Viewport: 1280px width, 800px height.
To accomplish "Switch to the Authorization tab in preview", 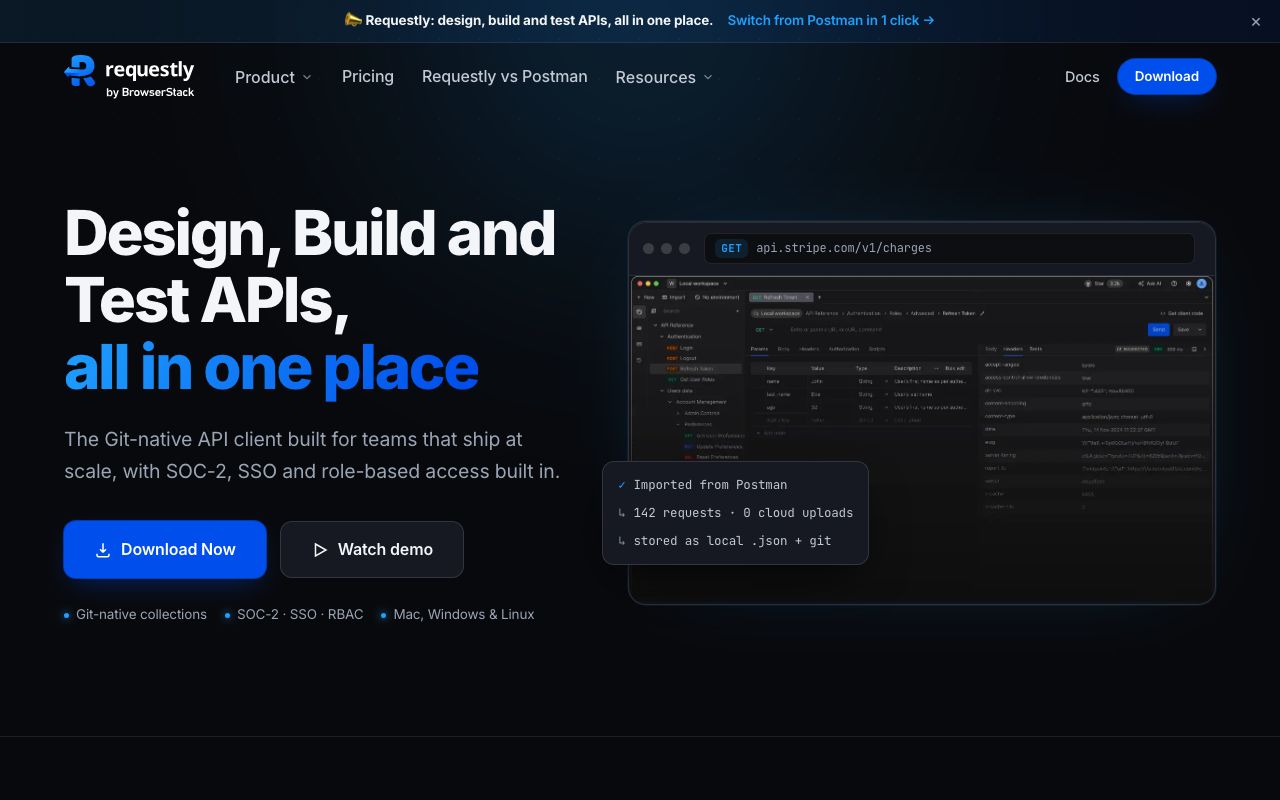I will pos(844,349).
